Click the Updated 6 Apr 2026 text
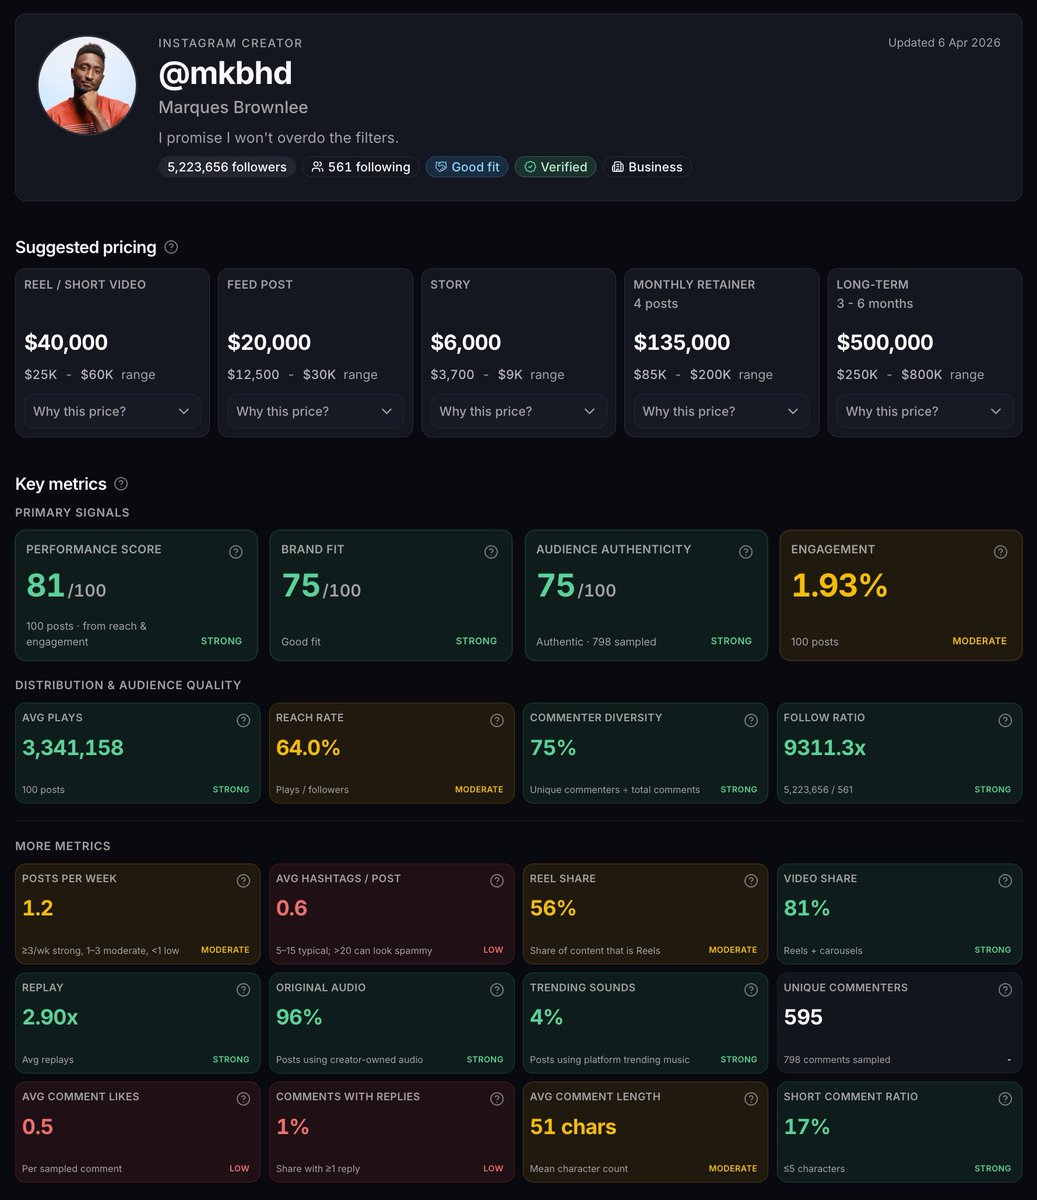This screenshot has width=1037, height=1200. pos(944,42)
